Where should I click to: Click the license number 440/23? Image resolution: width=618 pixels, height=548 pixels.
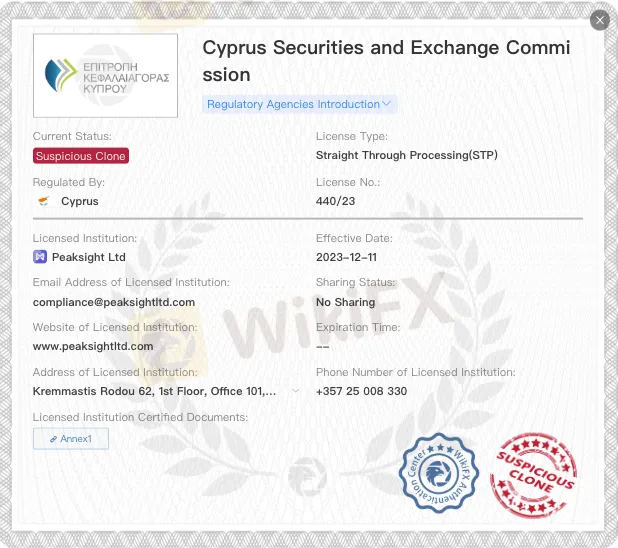click(335, 201)
